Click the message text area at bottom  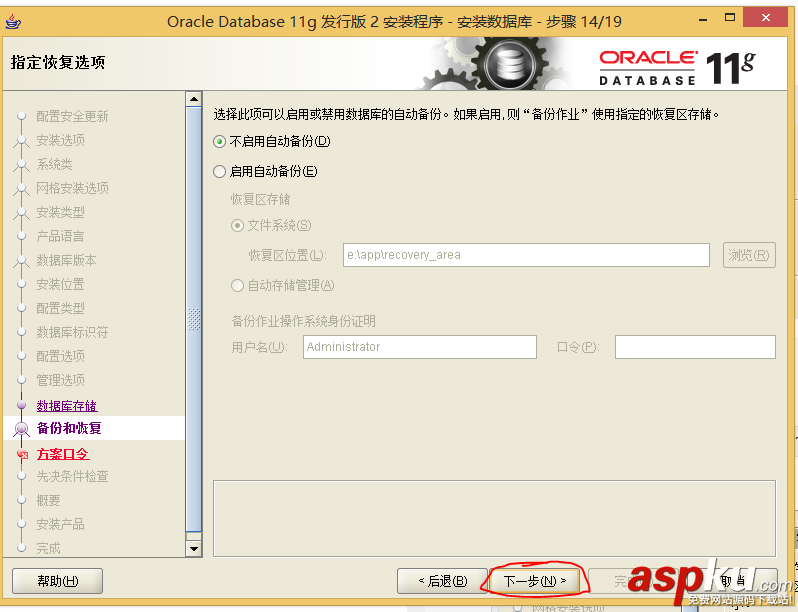(x=494, y=518)
